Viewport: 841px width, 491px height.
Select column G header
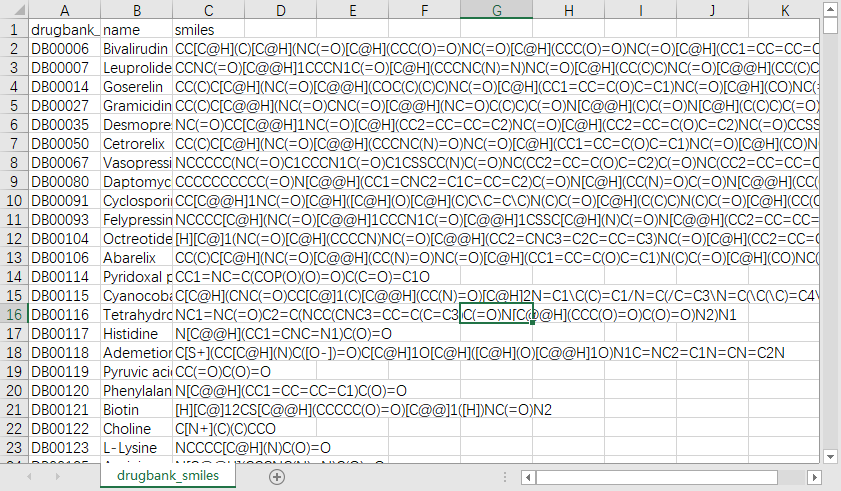[497, 10]
